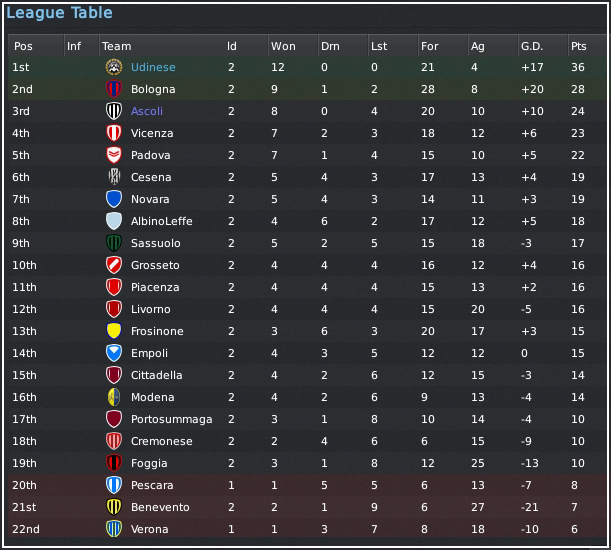Sort table by Pts column header
The width and height of the screenshot is (611, 550).
click(578, 46)
